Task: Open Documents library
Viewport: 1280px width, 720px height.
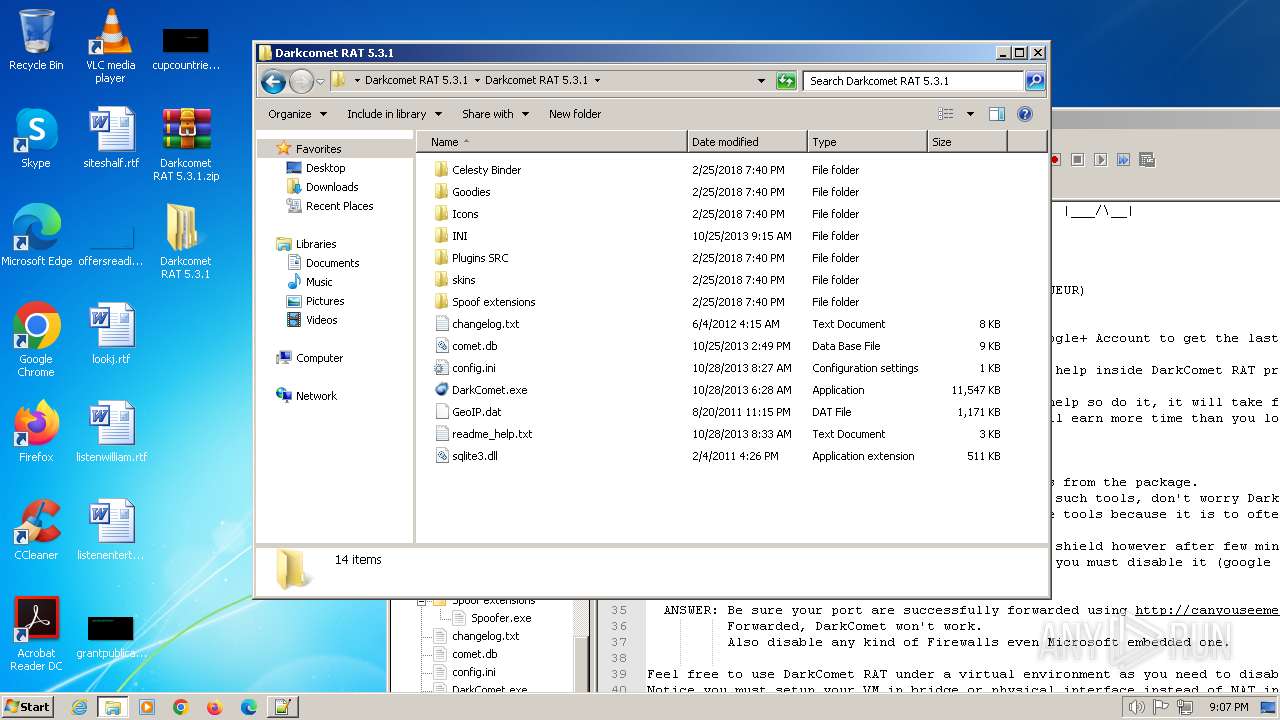Action: [332, 263]
